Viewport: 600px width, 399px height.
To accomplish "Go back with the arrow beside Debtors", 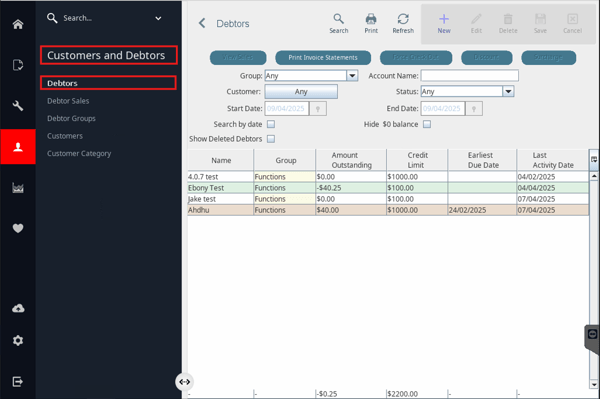I will pos(202,23).
